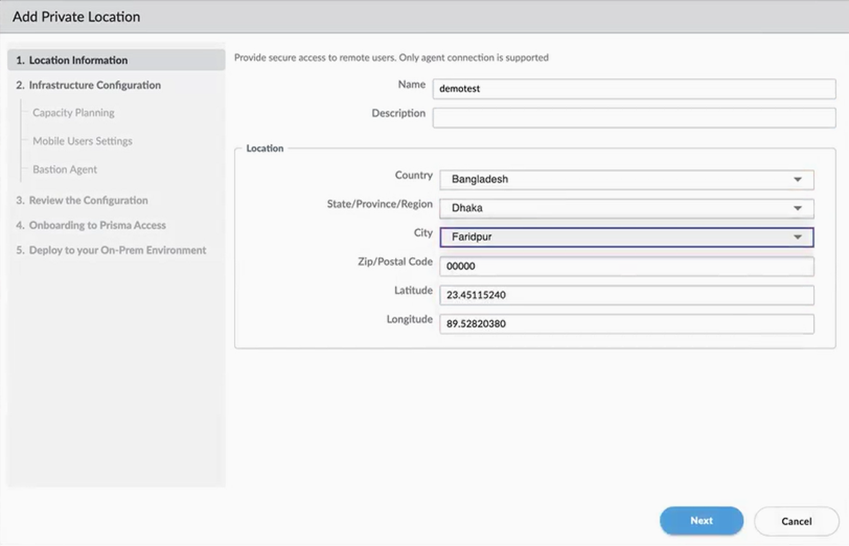Screen dimensions: 849x546
Task: Select Onboarding to Prisma Access step
Action: click(x=91, y=226)
